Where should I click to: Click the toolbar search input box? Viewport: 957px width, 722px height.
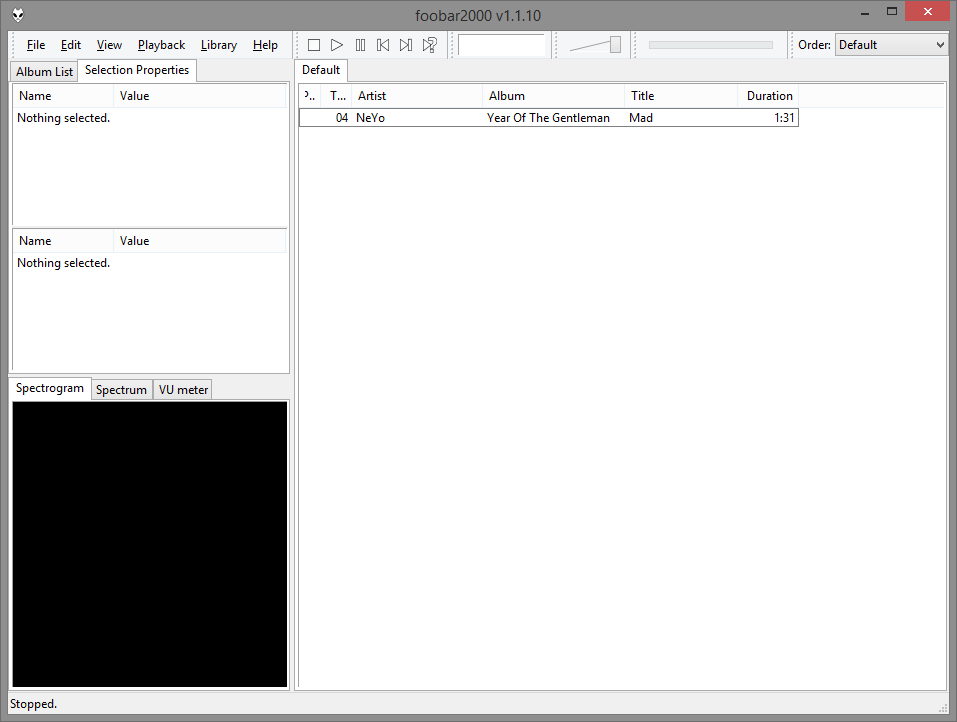(501, 45)
